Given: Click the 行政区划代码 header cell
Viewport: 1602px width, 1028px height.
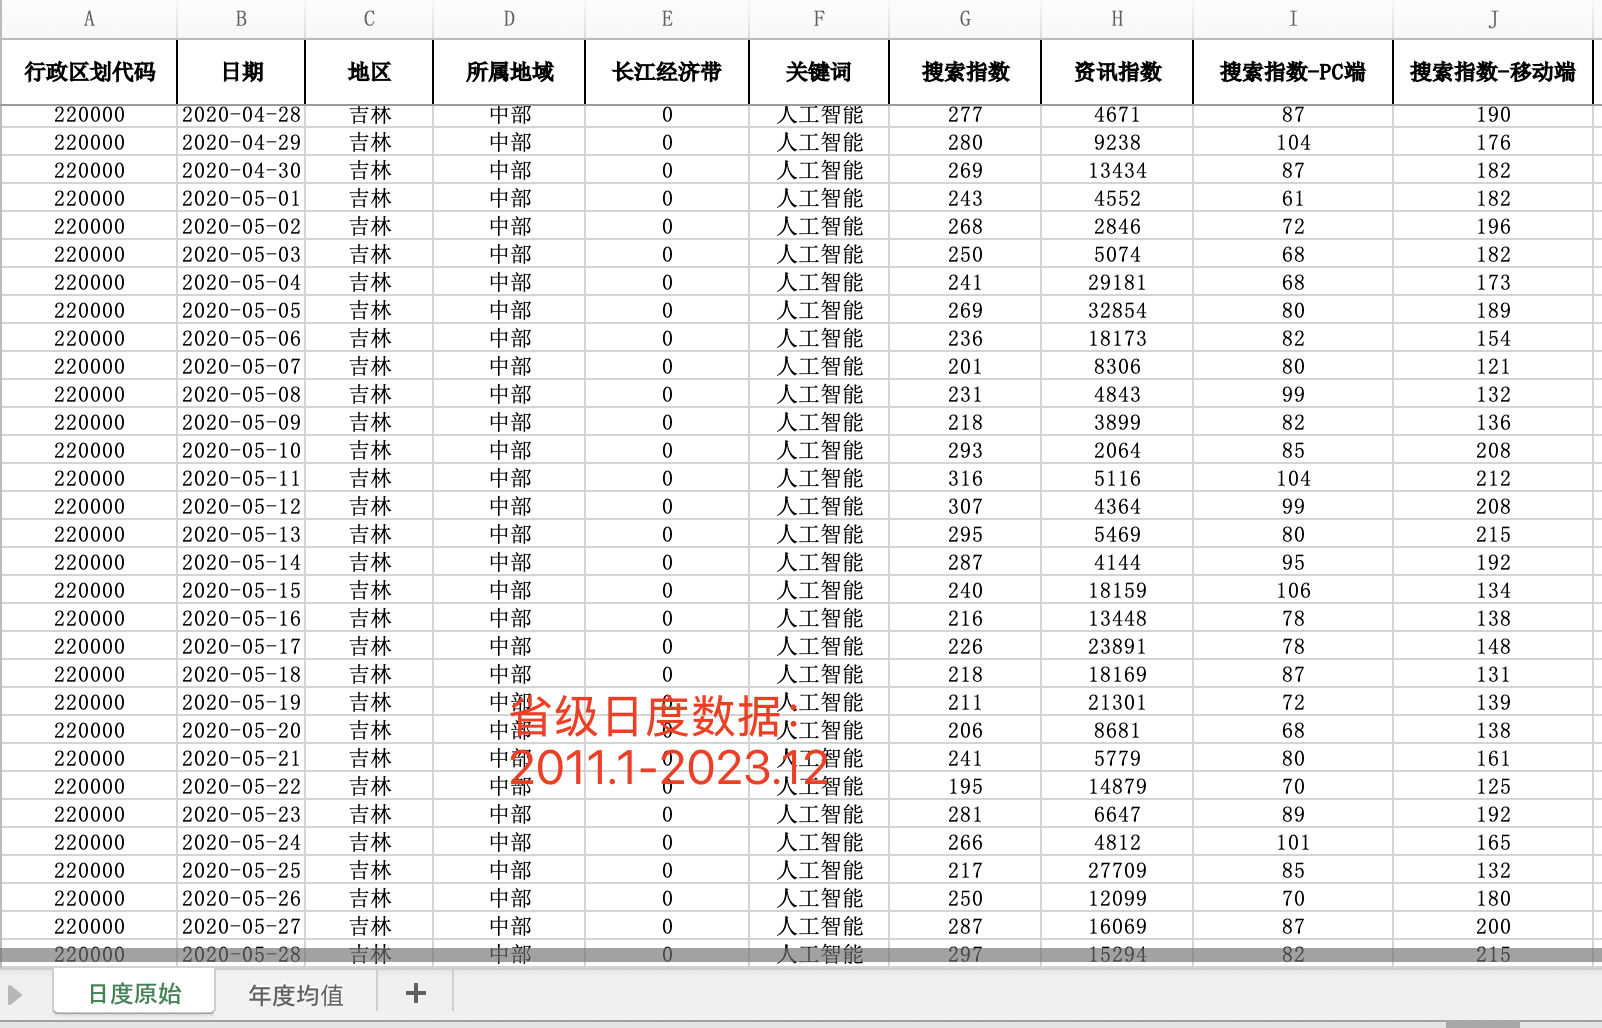Looking at the screenshot, I should 89,72.
